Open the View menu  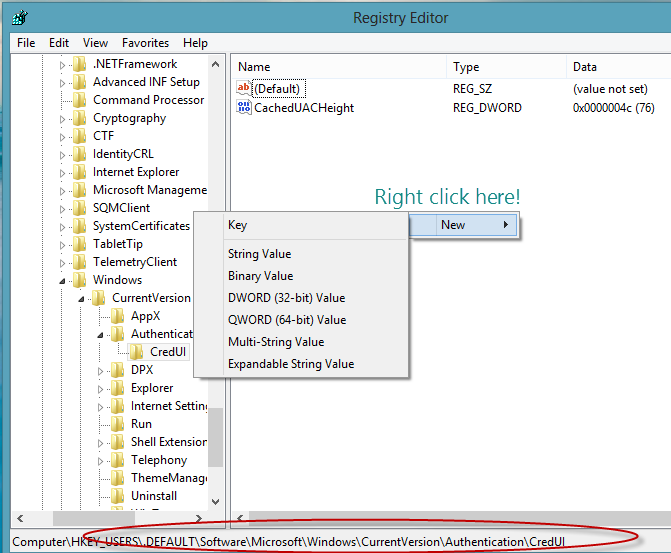click(x=95, y=43)
